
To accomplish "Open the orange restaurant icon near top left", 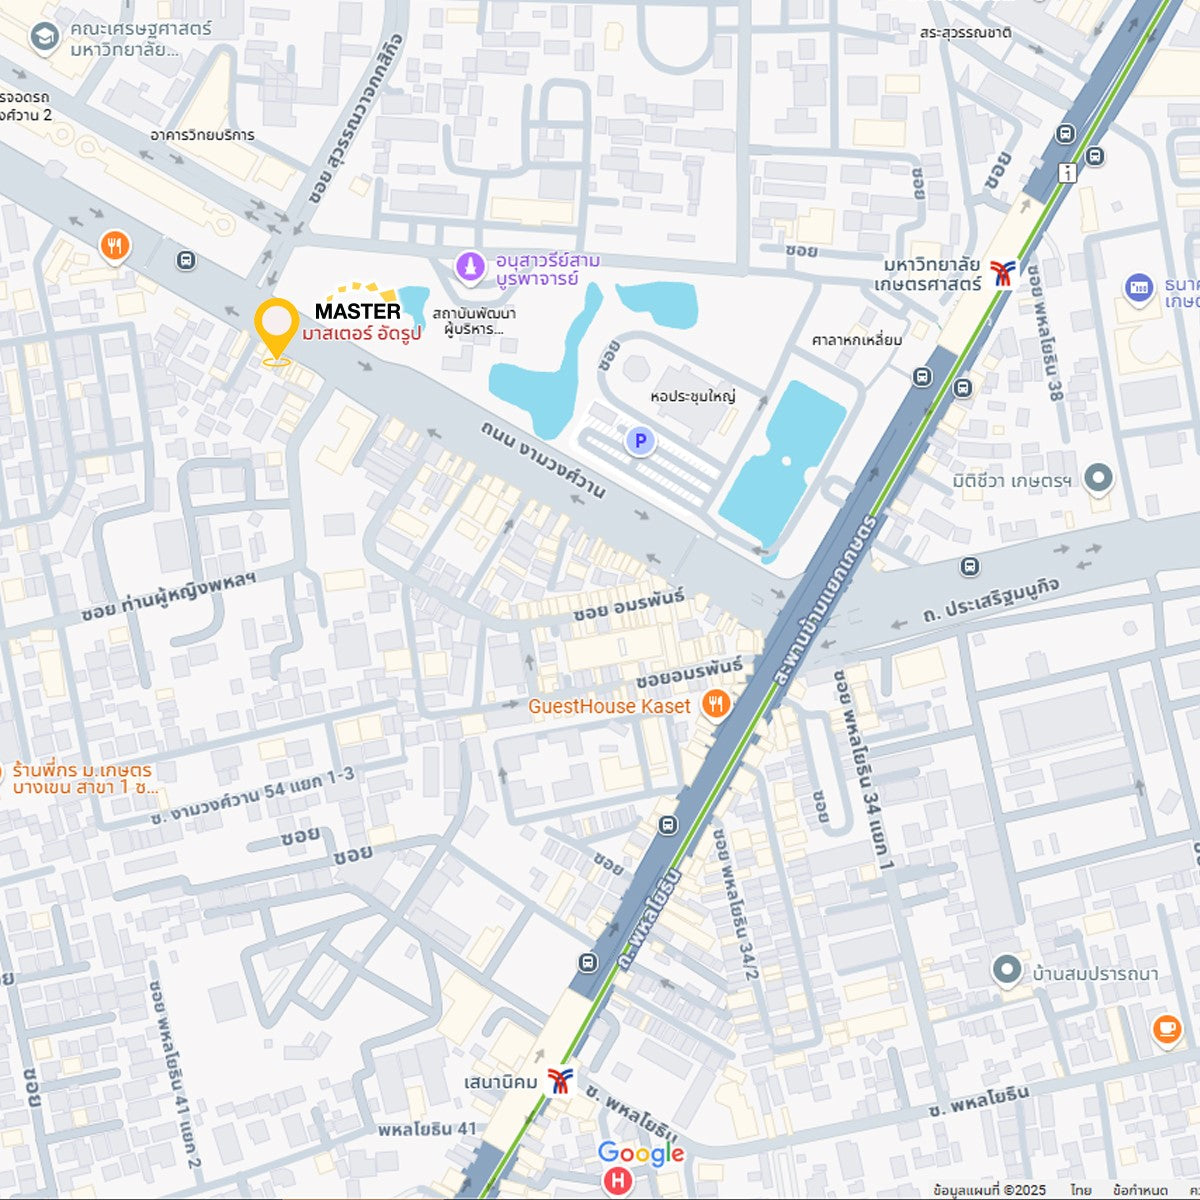I will pos(116,246).
